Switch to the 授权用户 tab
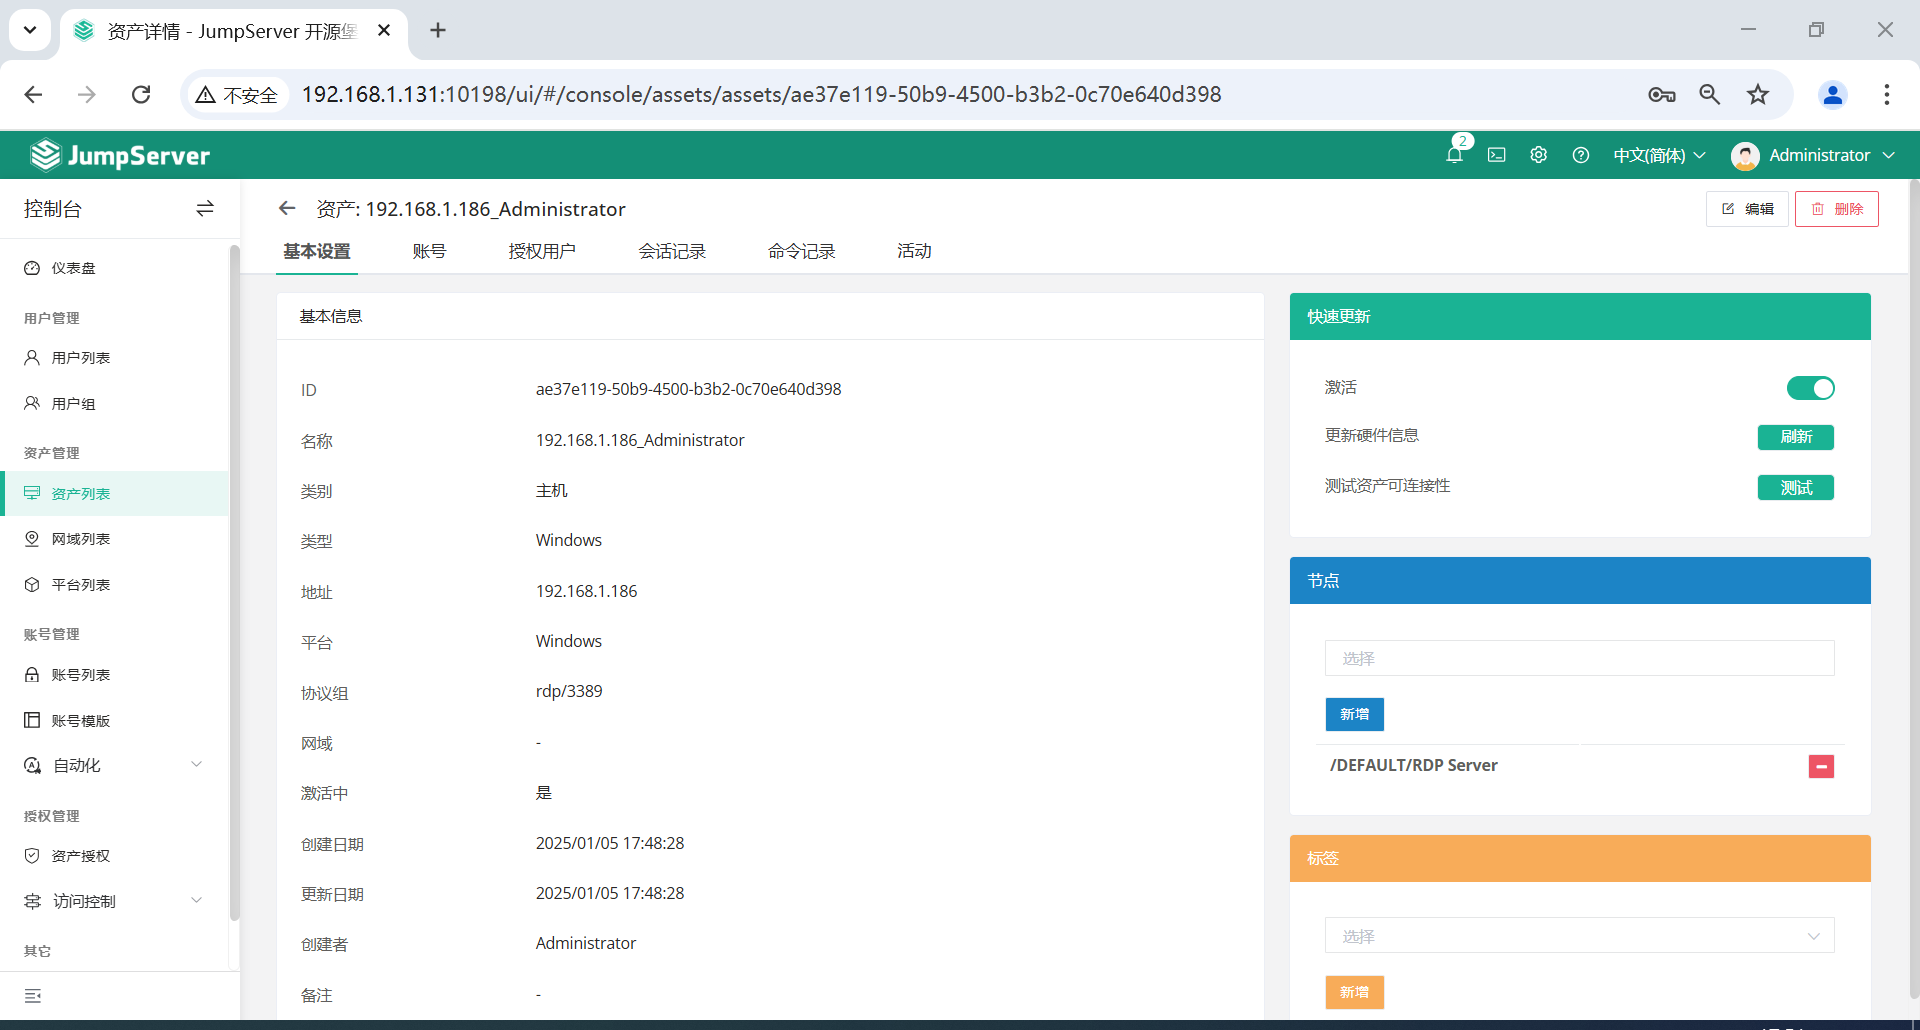 542,251
